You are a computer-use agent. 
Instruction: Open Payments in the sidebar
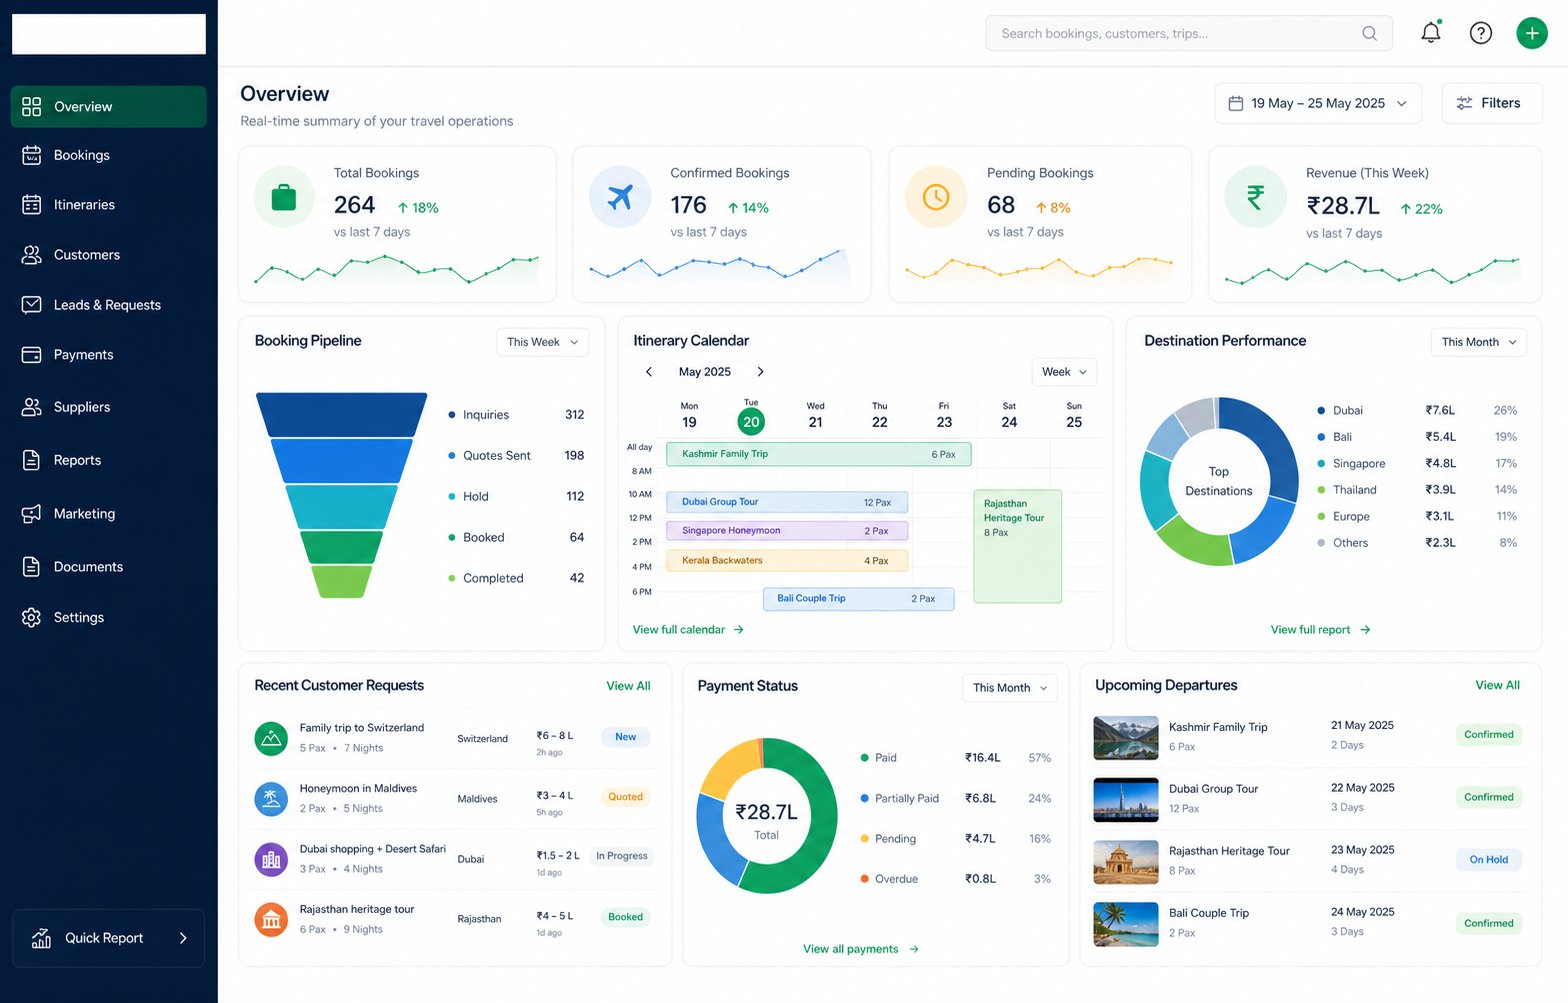[x=108, y=355]
